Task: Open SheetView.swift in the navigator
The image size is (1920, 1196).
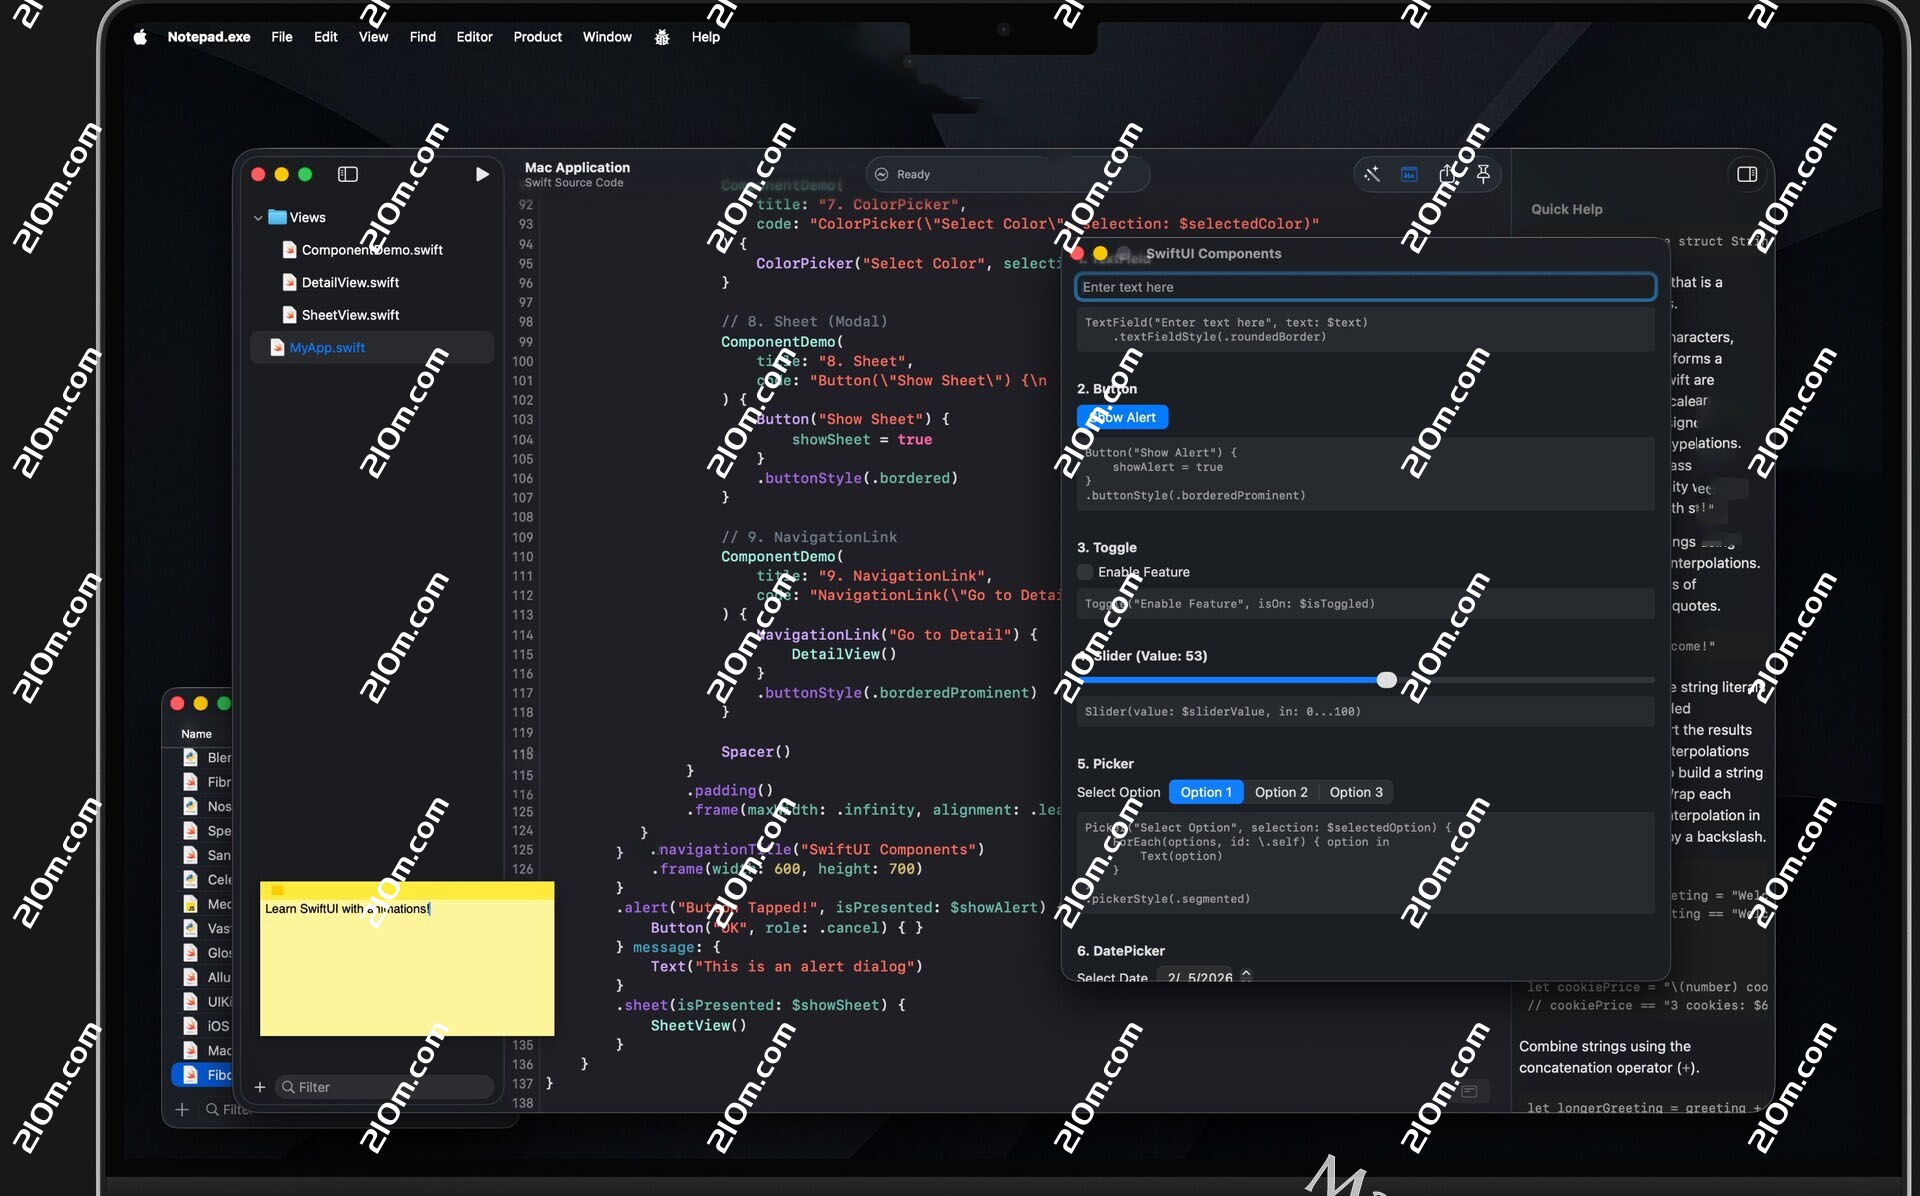Action: coord(372,315)
